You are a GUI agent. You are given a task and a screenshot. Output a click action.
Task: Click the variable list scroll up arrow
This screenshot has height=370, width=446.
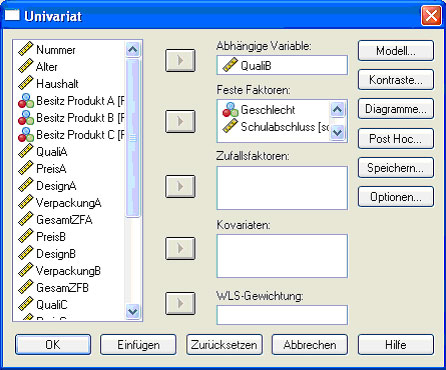click(x=133, y=50)
